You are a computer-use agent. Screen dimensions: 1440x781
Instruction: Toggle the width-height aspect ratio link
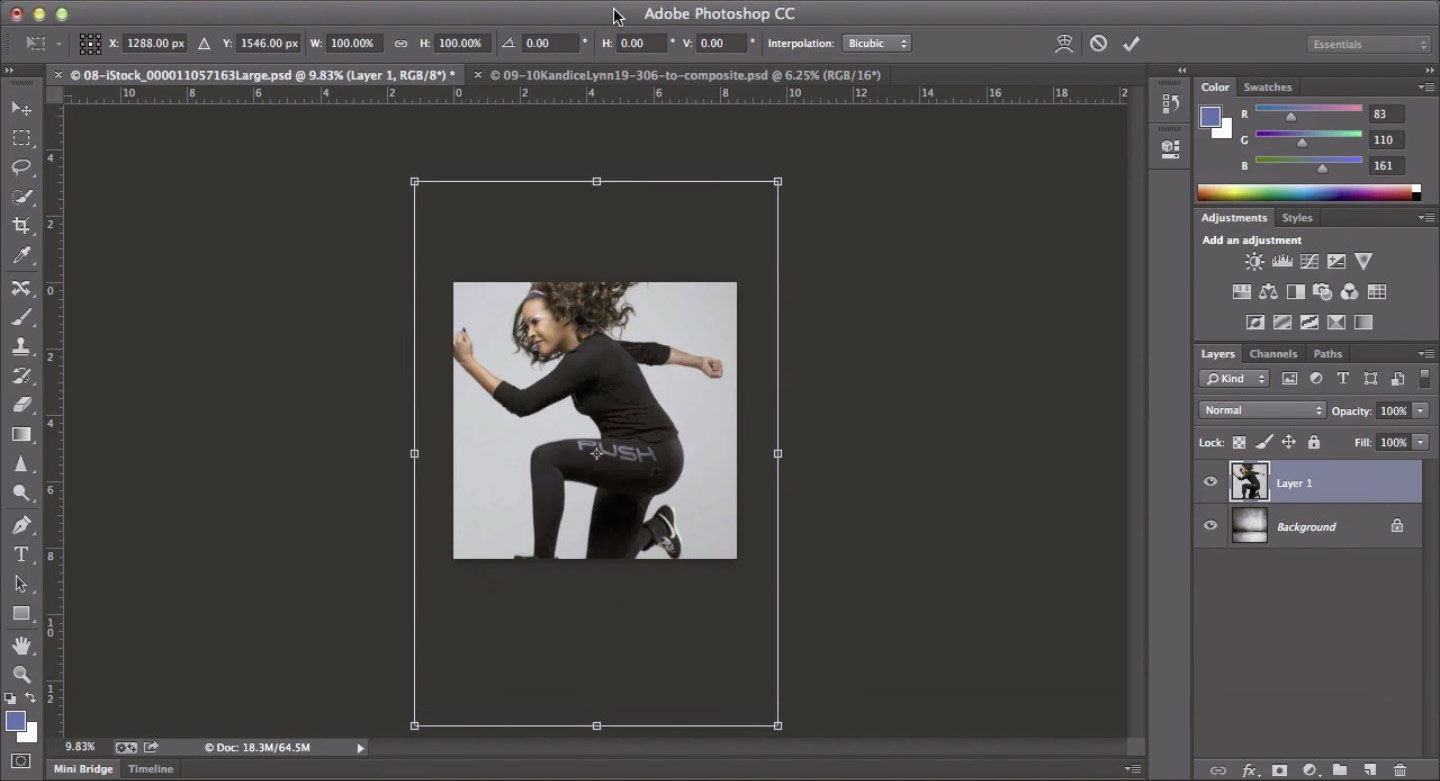click(x=400, y=44)
